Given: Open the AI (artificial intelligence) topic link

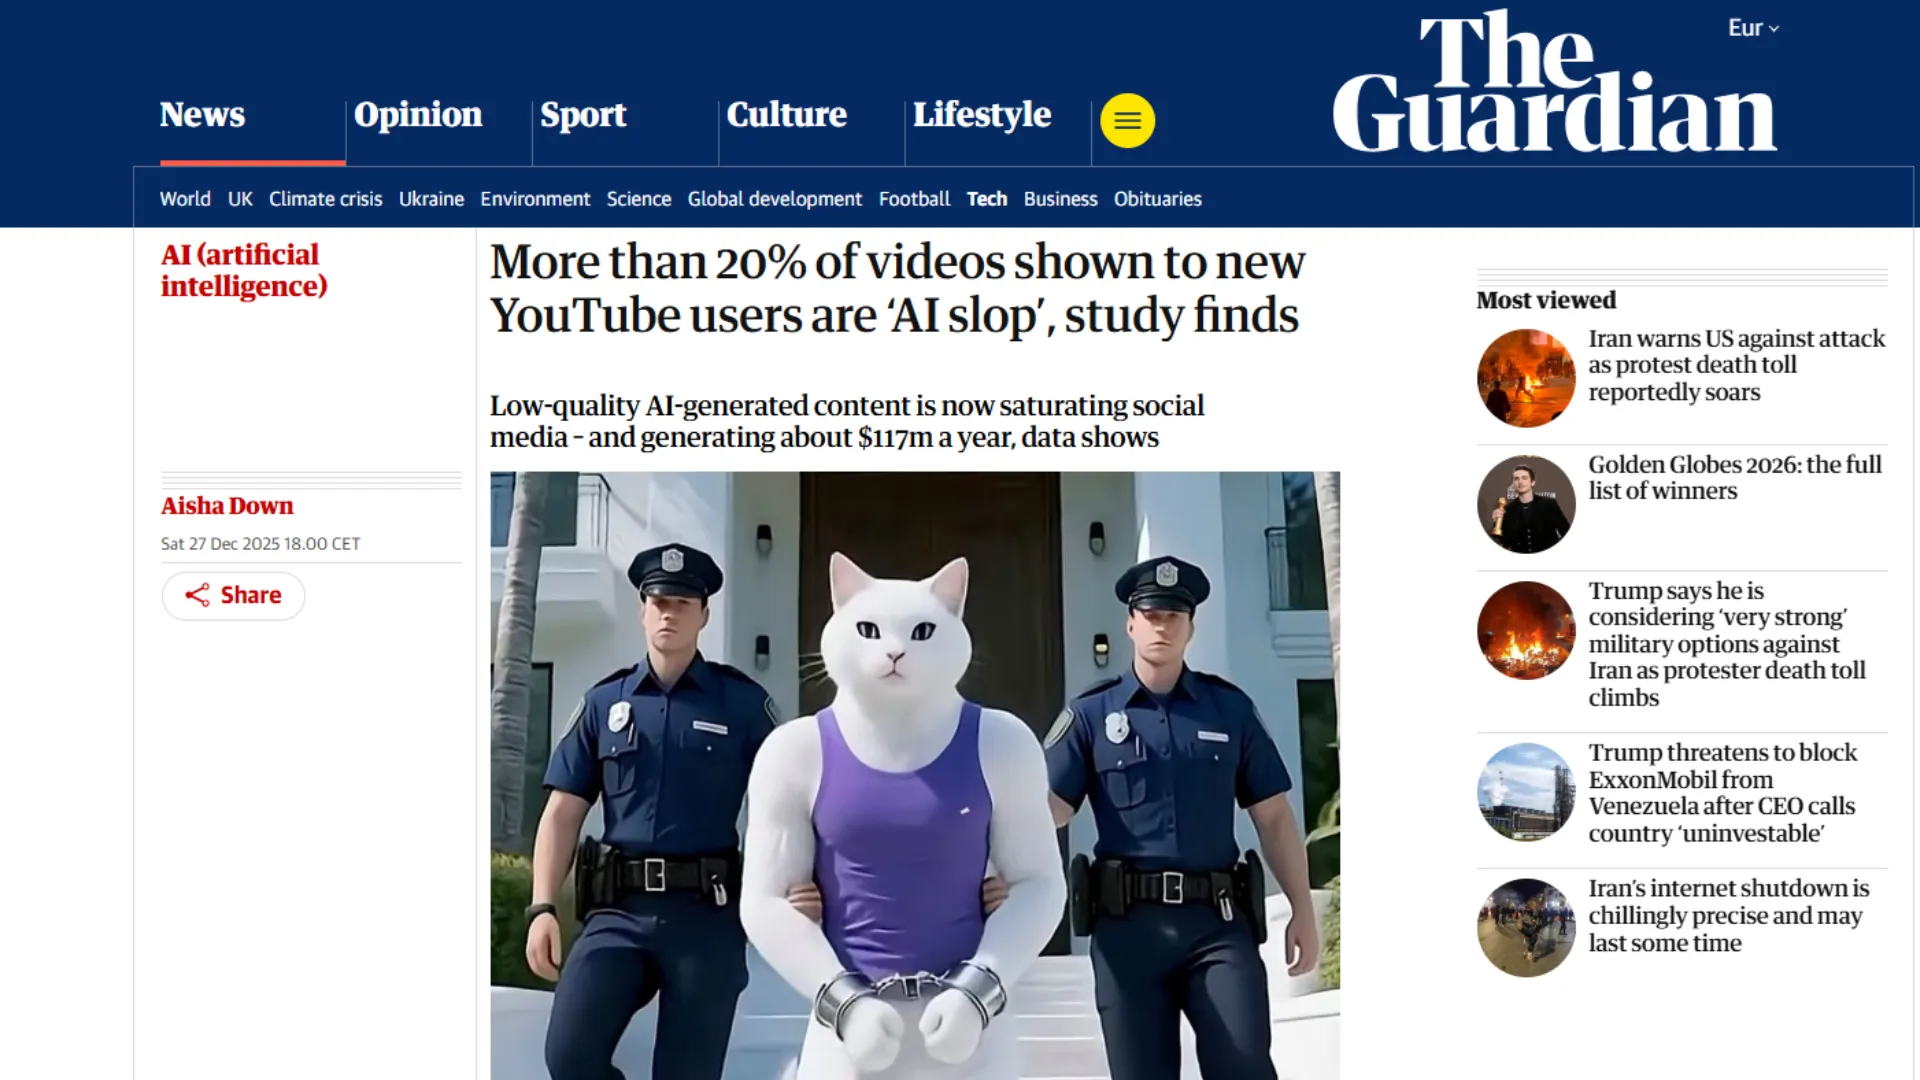Looking at the screenshot, I should [244, 270].
